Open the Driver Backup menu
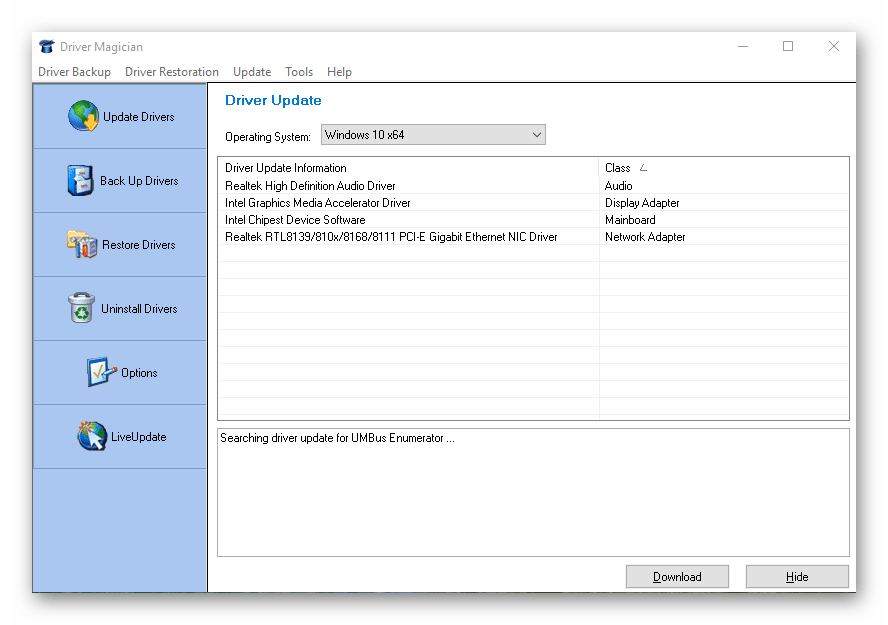The width and height of the screenshot is (888, 625). click(x=74, y=72)
